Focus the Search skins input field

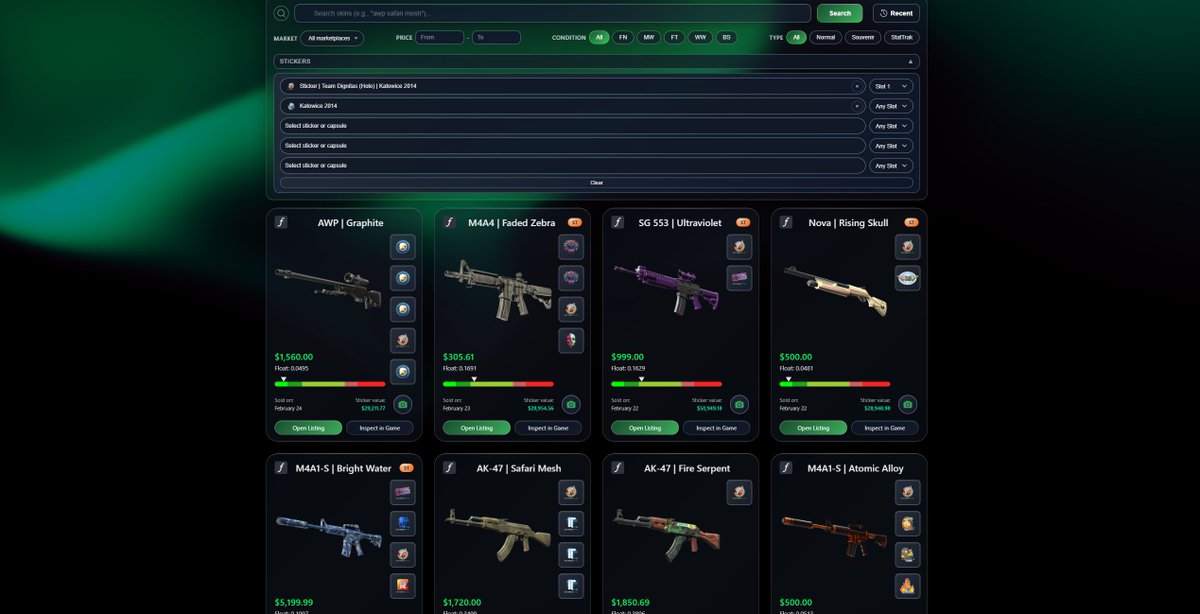[552, 13]
